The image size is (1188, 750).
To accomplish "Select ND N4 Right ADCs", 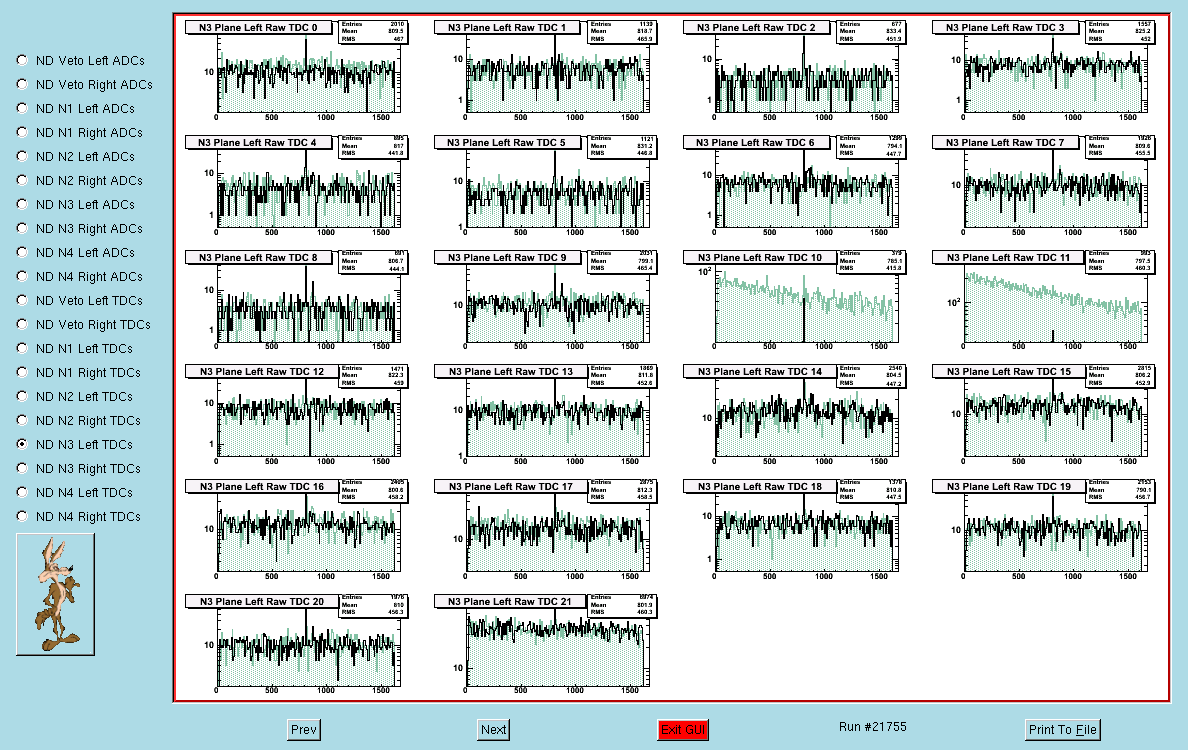I will (22, 277).
